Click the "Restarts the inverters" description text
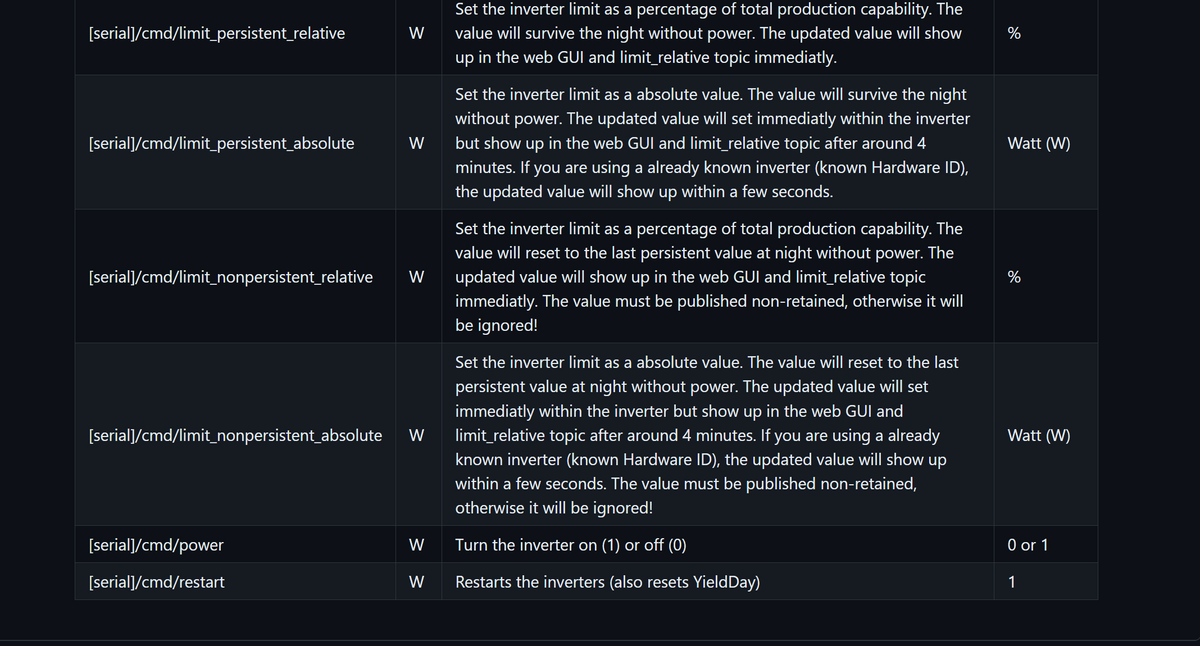This screenshot has width=1200, height=646. 607,582
